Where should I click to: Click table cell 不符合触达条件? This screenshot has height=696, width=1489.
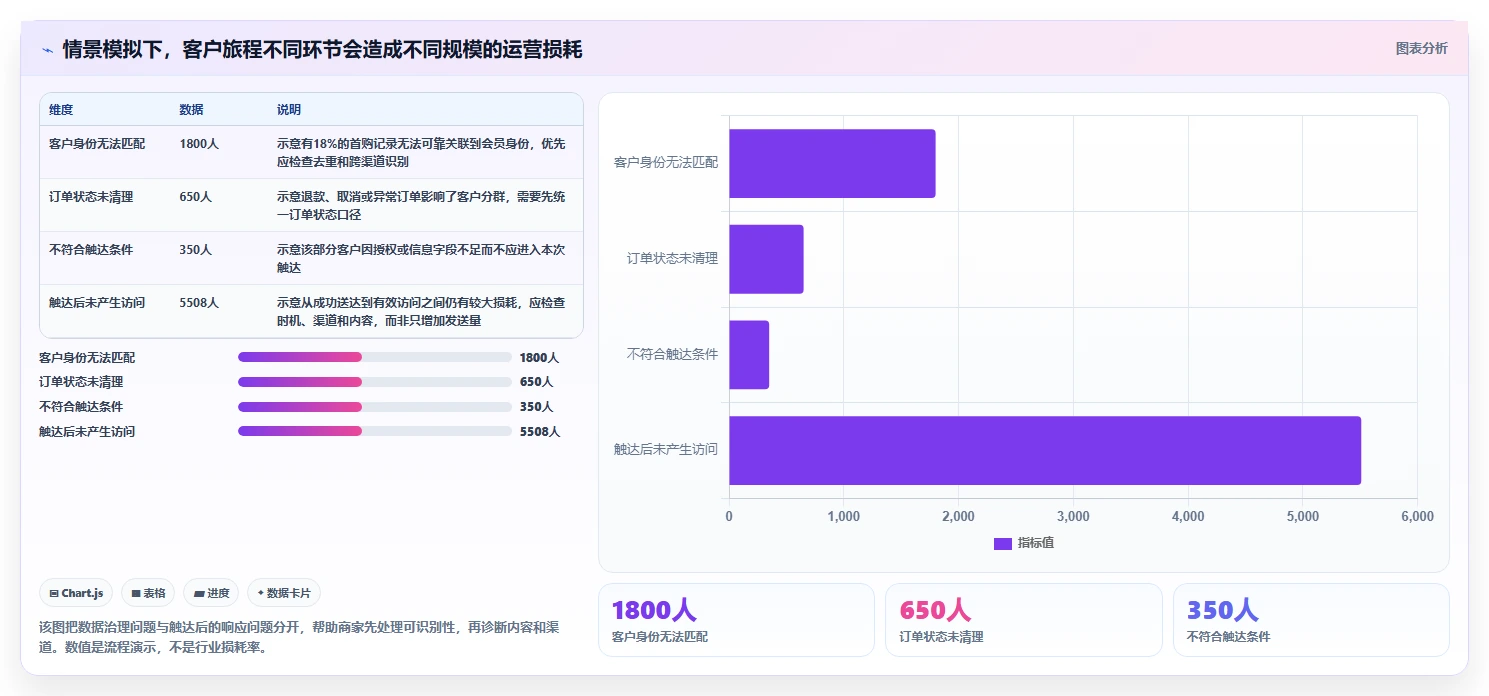pyautogui.click(x=91, y=250)
